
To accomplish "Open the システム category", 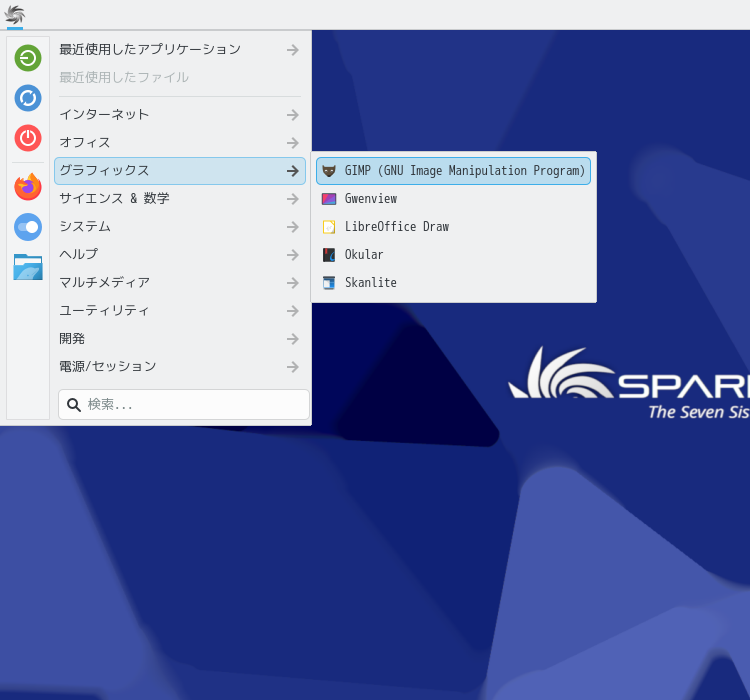I will click(x=180, y=227).
